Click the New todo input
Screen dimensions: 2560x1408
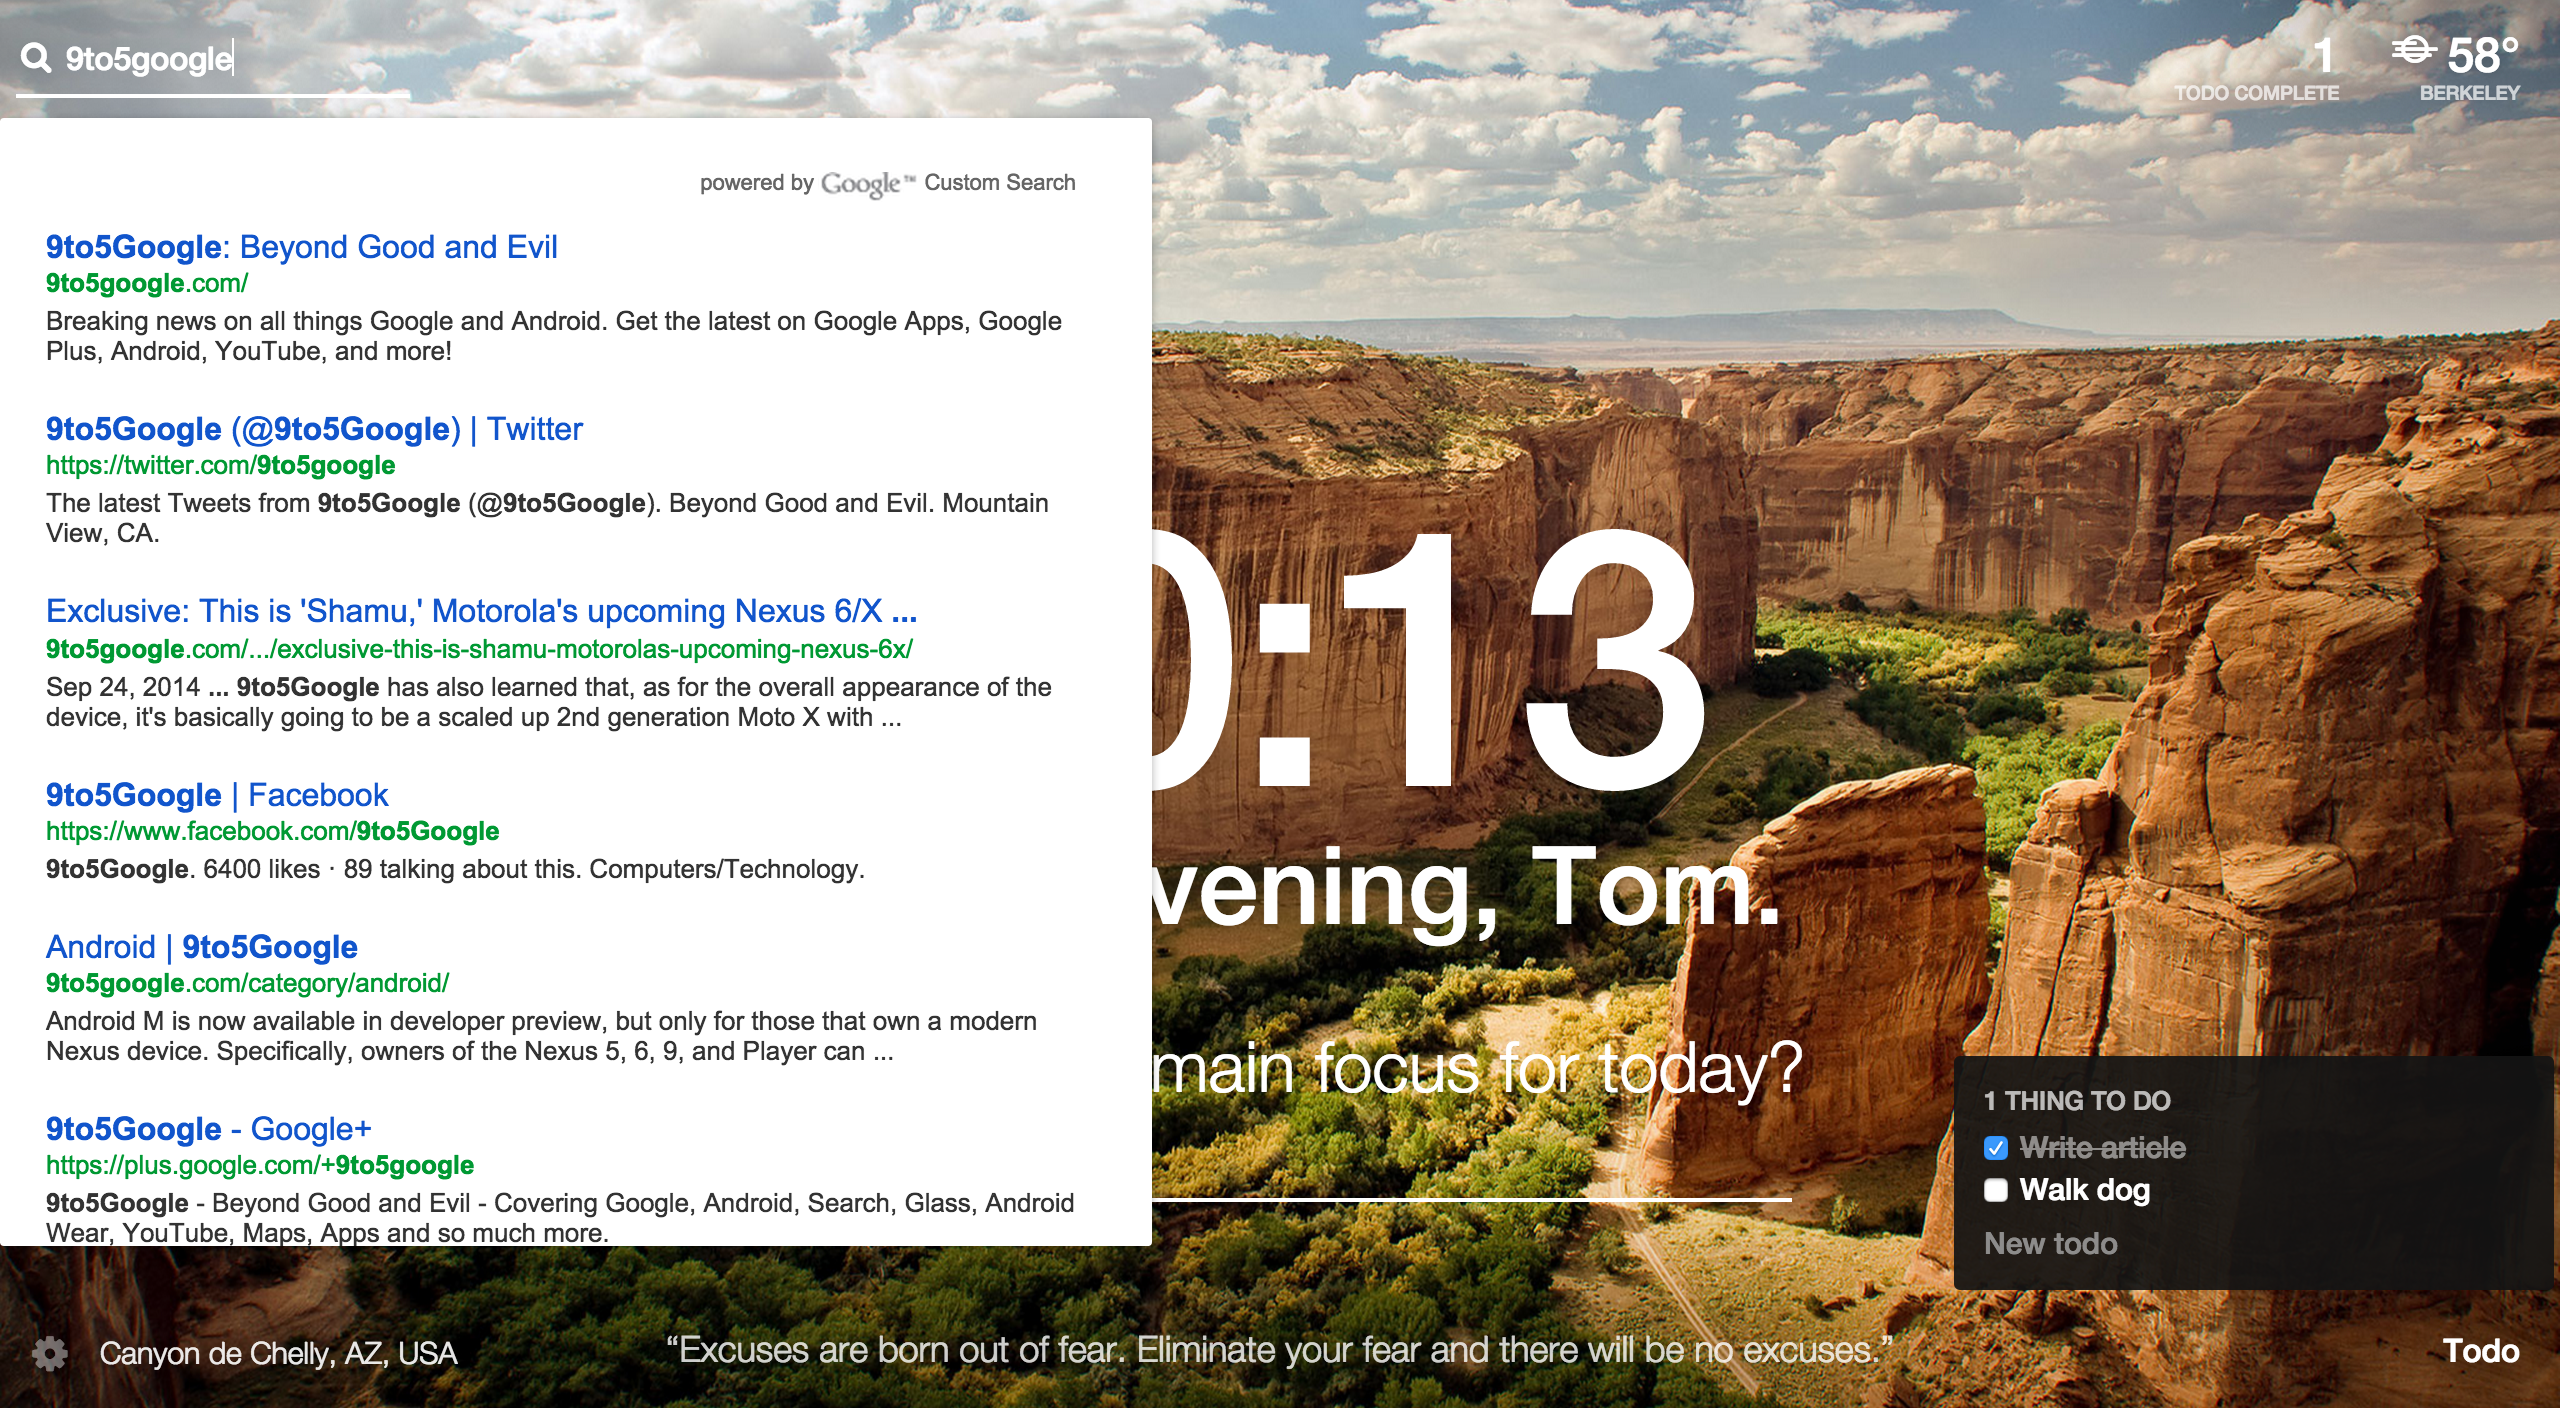pyautogui.click(x=2051, y=1243)
